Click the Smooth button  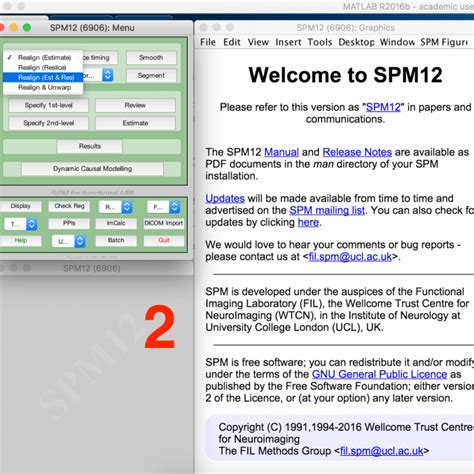(x=151, y=58)
